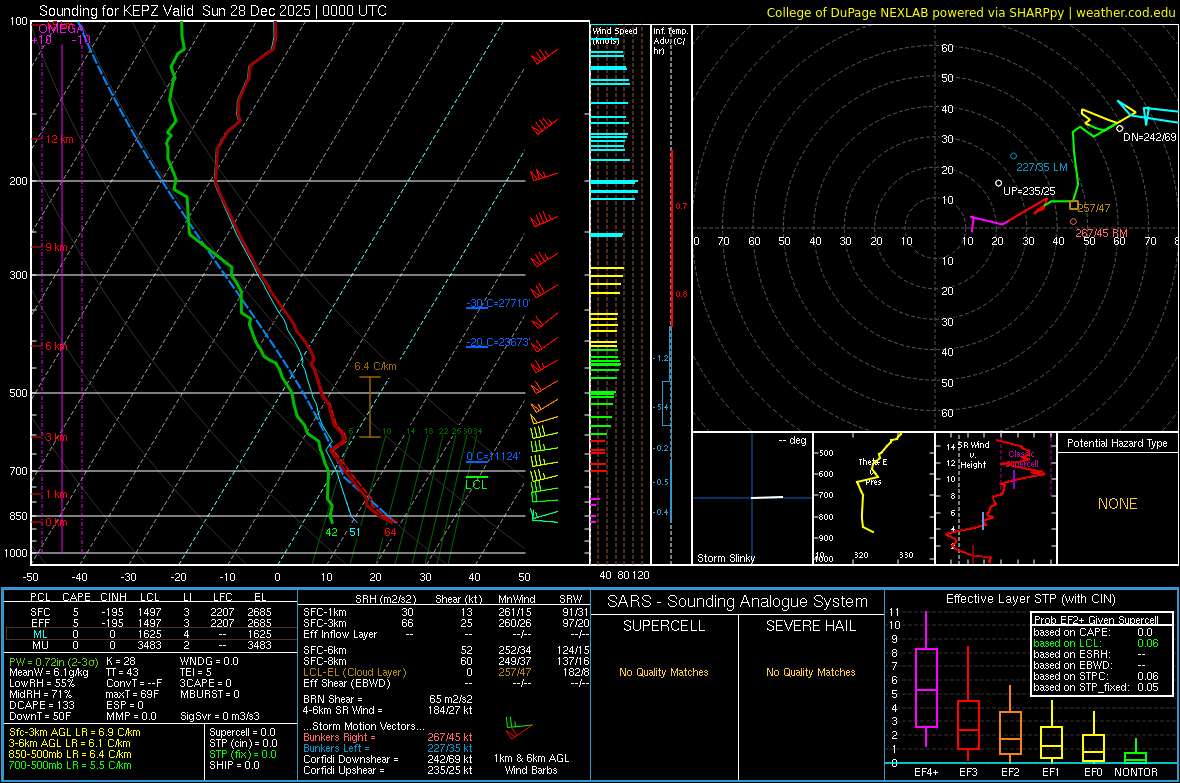Select the 227/35 LM Bunkers left label
Viewport: 1180px width, 783px height.
[1042, 167]
